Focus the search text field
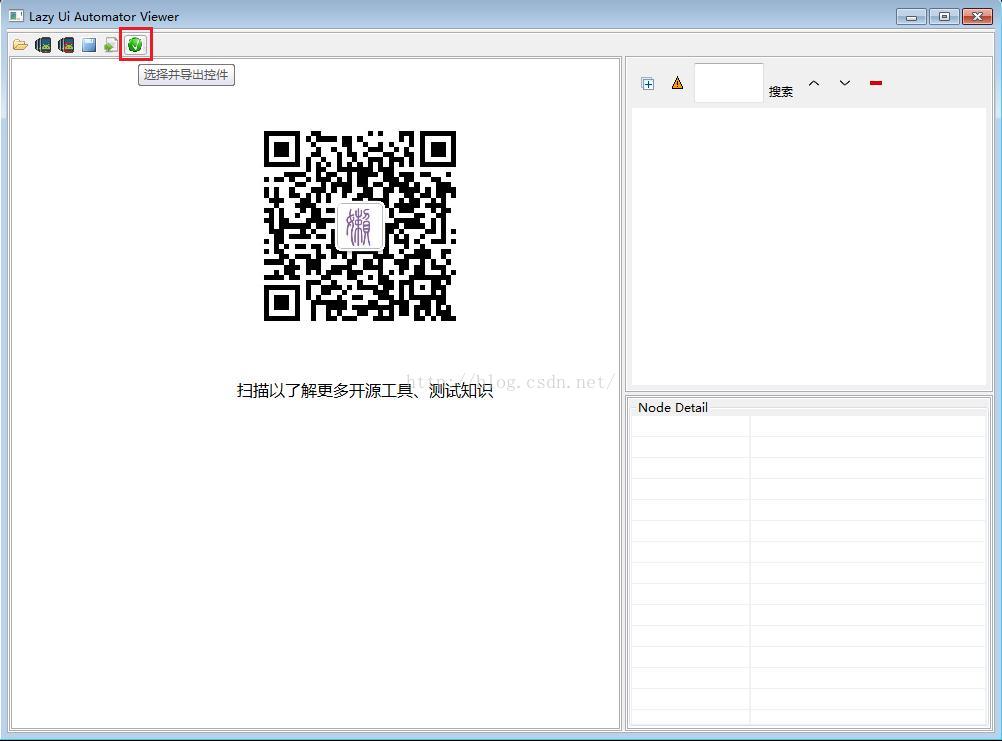Viewport: 1002px width, 742px height. 728,82
